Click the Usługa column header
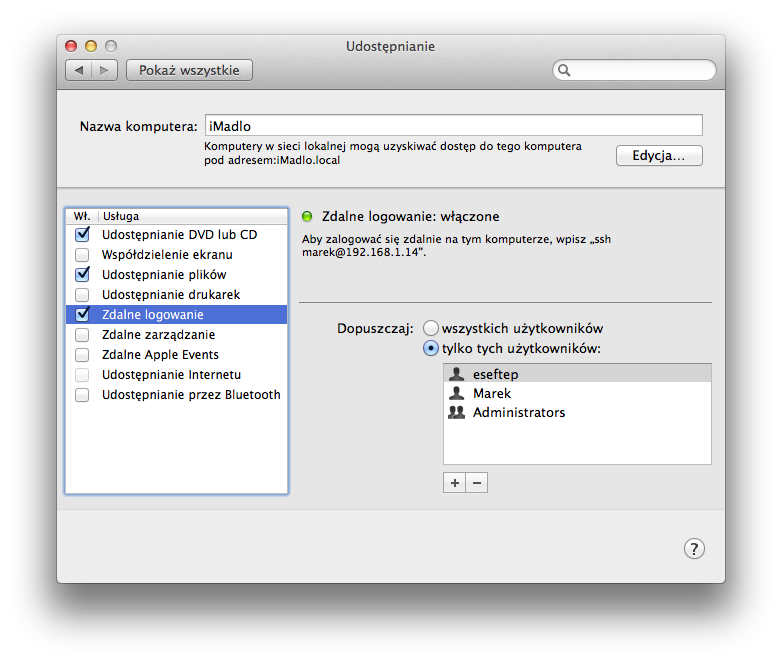The height and width of the screenshot is (662, 782). click(x=193, y=216)
